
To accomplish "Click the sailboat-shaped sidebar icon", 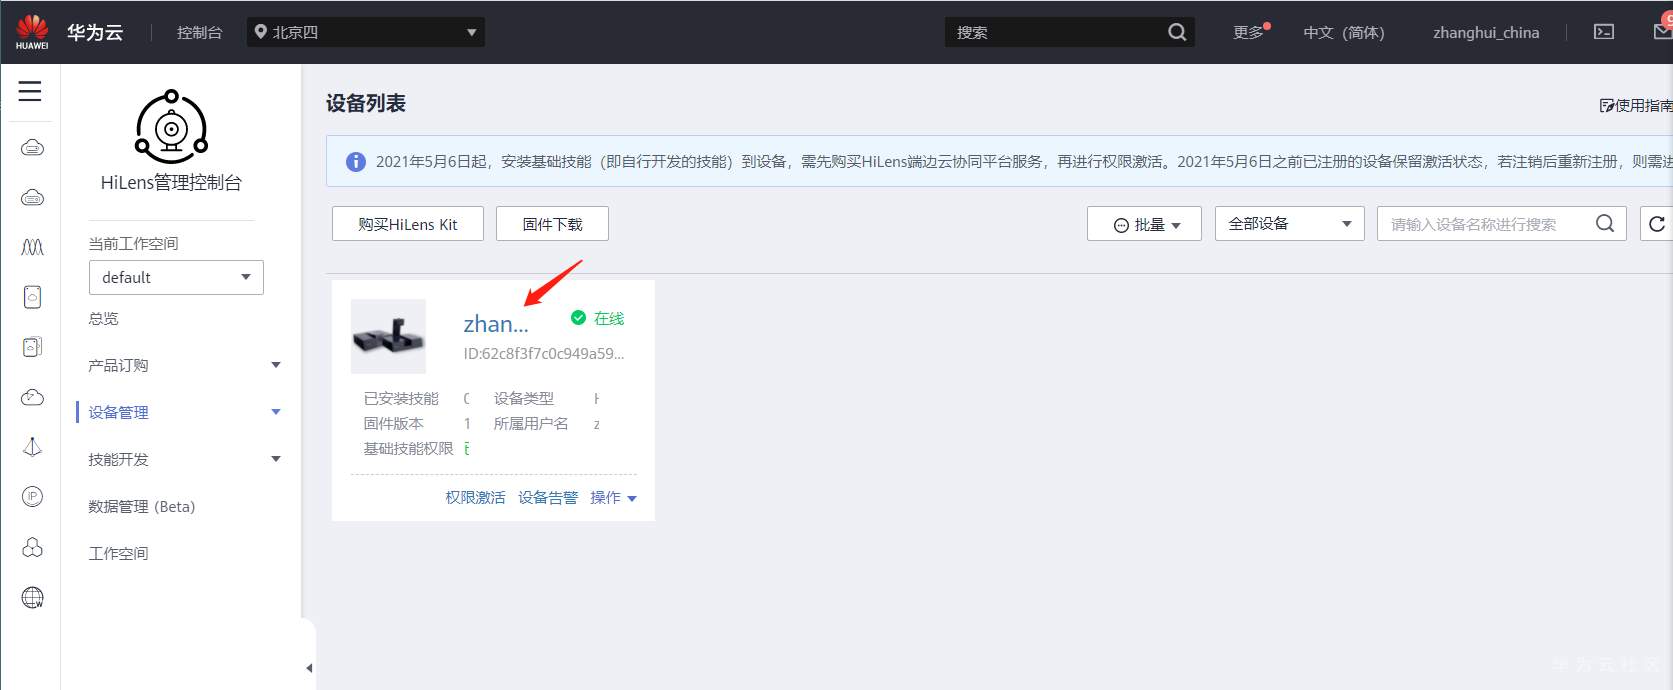I will point(32,447).
